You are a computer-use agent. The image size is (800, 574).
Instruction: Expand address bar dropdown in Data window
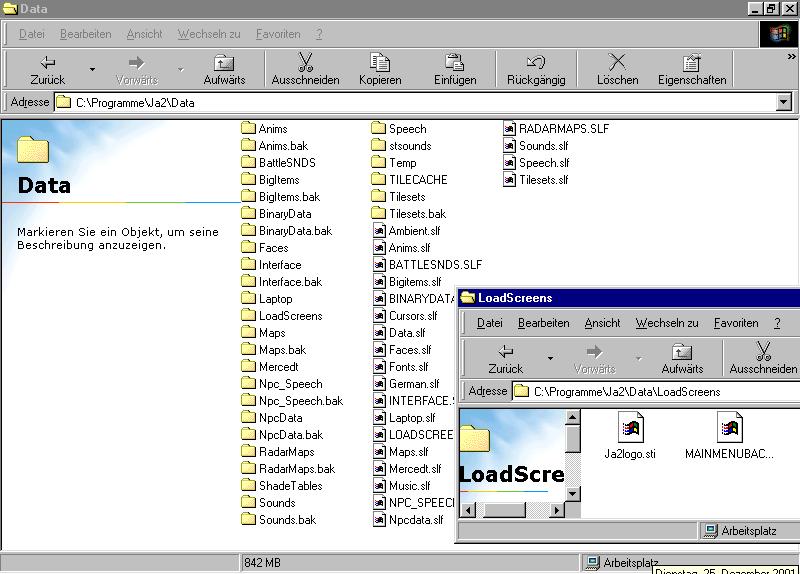pos(784,103)
